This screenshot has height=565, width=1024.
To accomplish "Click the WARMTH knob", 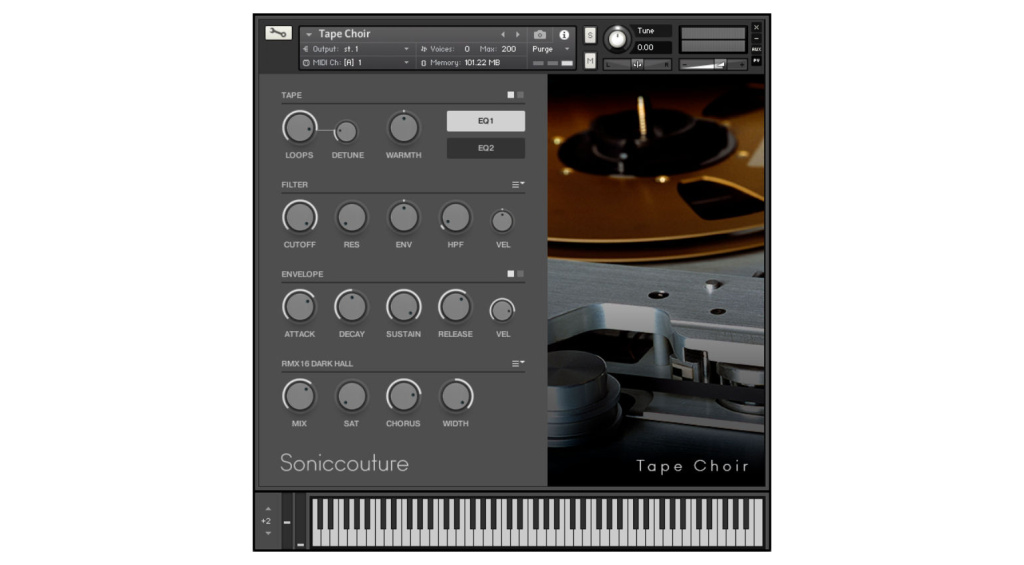I will click(x=404, y=127).
